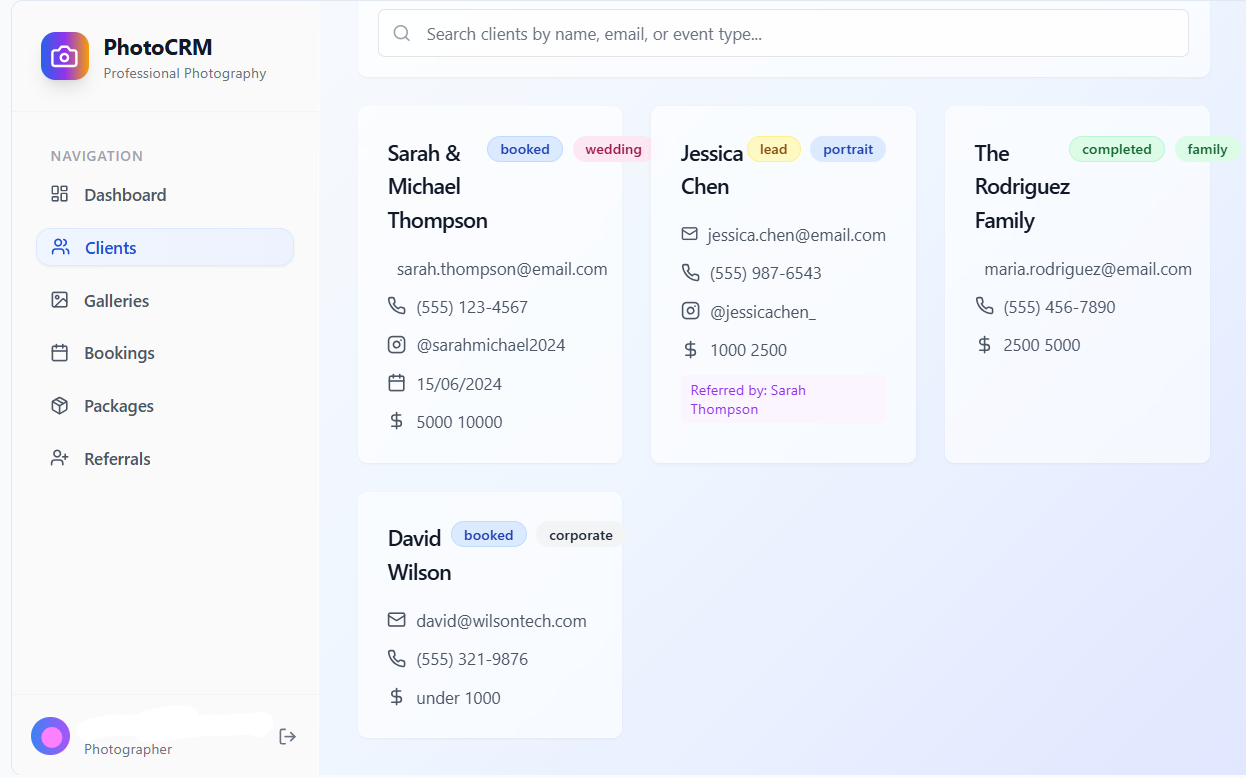
Task: Click the logout icon in sidebar footer
Action: (288, 737)
